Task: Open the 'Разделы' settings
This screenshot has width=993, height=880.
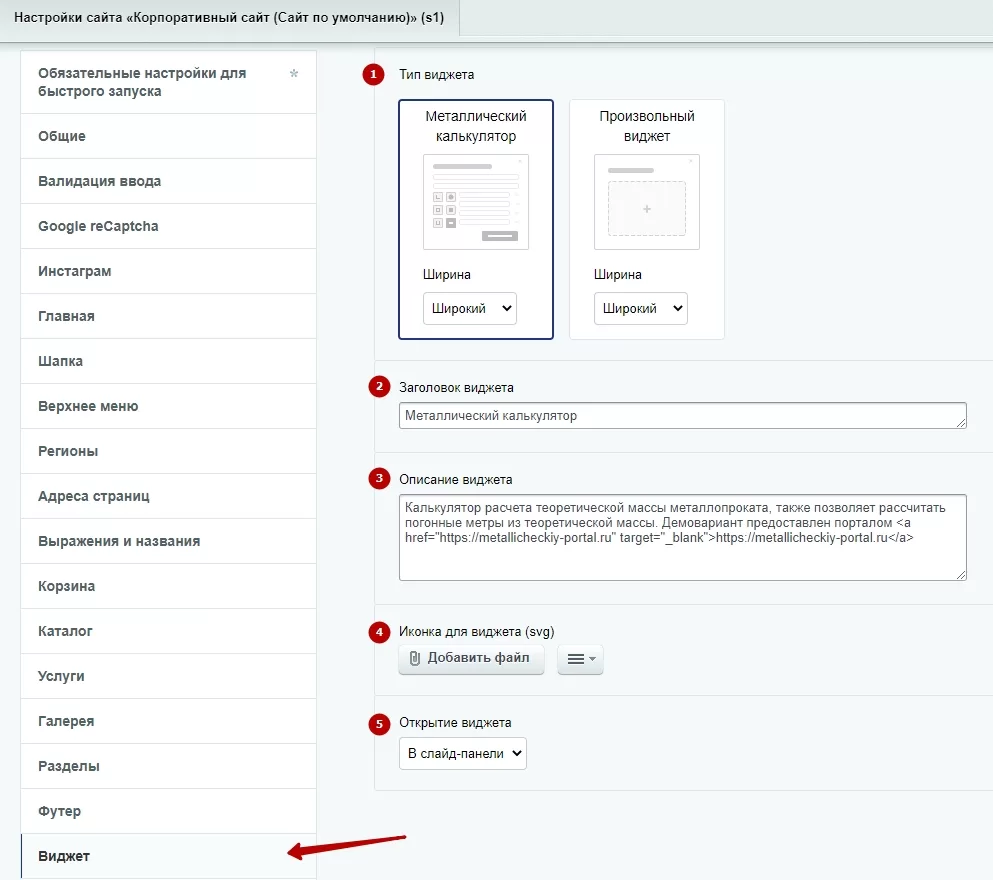Action: click(168, 765)
